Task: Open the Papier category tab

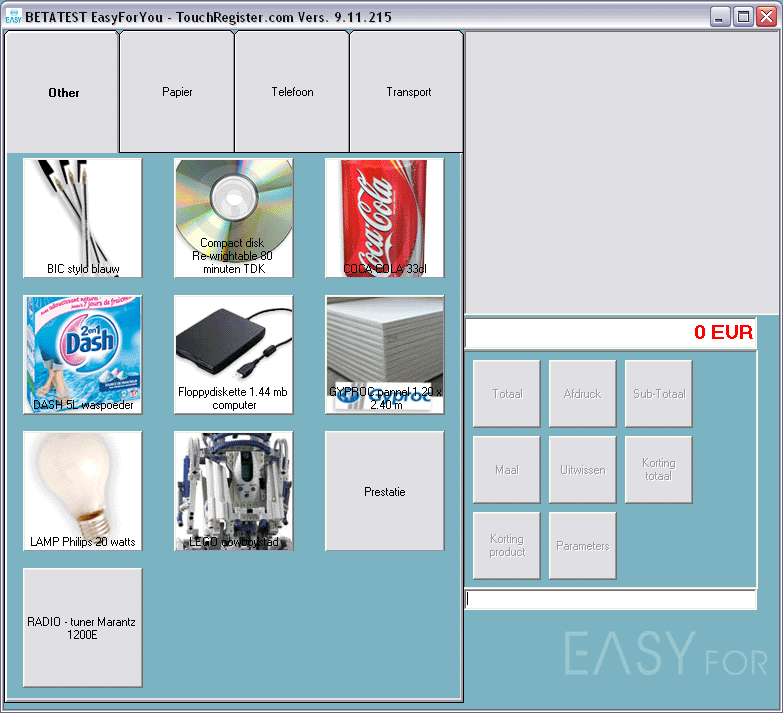Action: pos(177,92)
